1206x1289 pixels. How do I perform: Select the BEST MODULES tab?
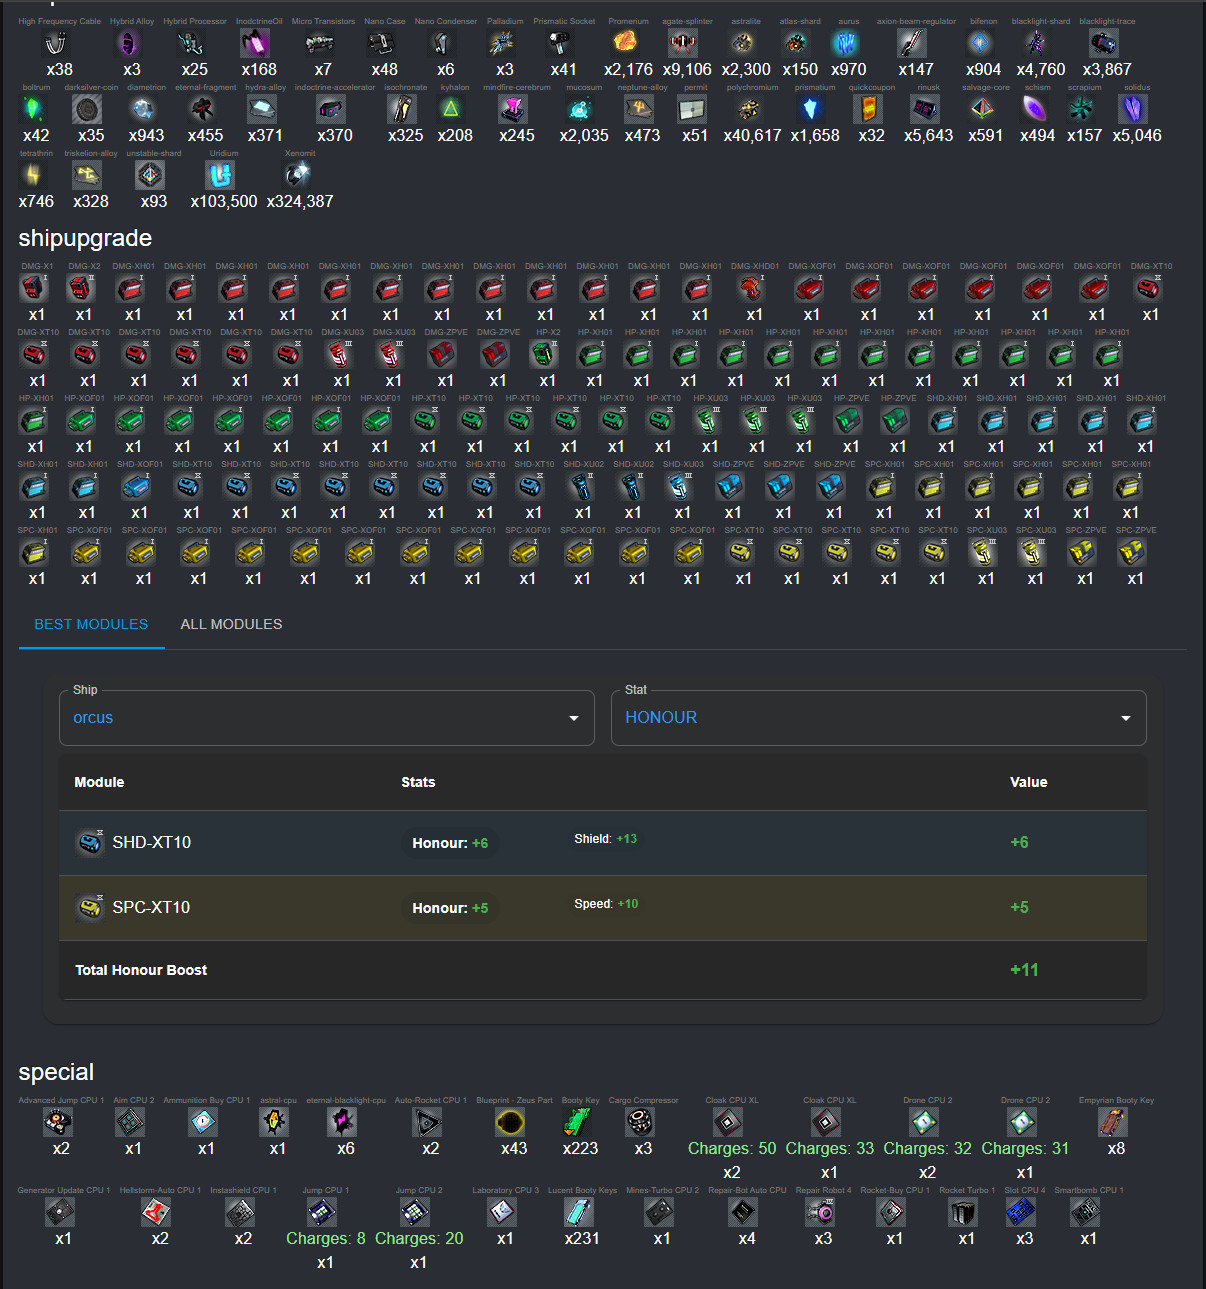pyautogui.click(x=91, y=624)
